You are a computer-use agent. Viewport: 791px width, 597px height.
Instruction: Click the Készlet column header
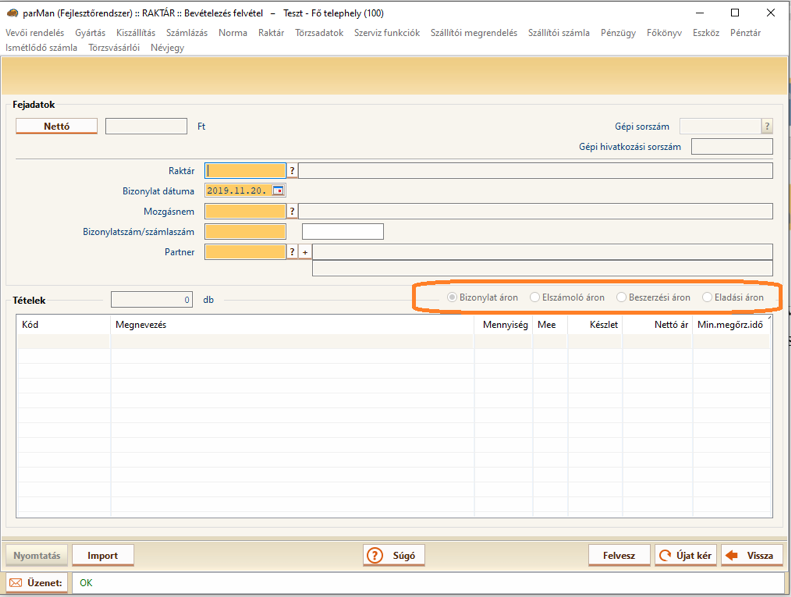[595, 325]
